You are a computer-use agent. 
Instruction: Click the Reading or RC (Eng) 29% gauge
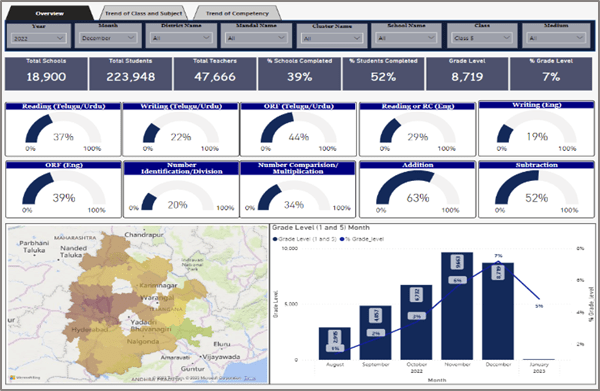click(x=417, y=129)
